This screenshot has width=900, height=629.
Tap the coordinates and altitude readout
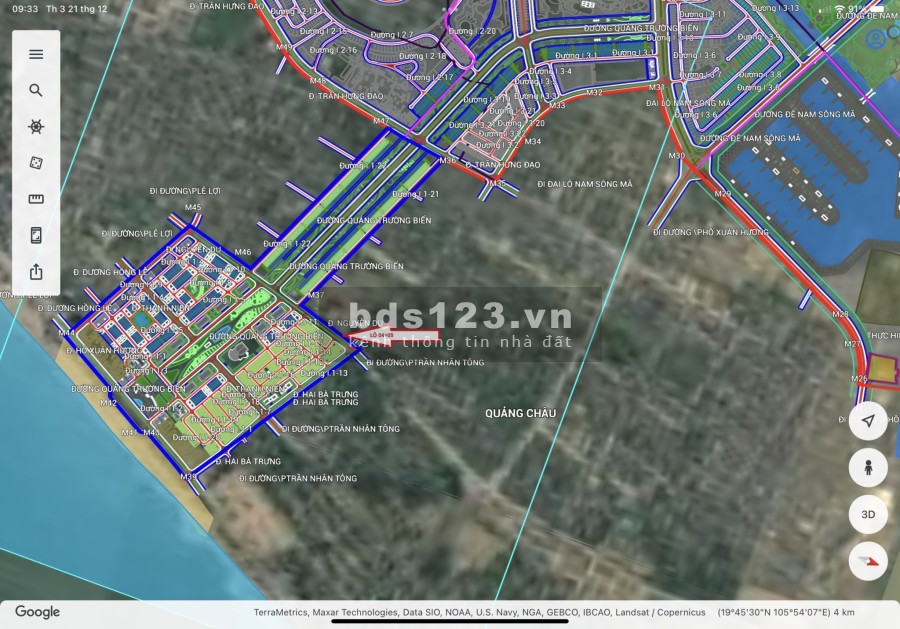tap(786, 612)
